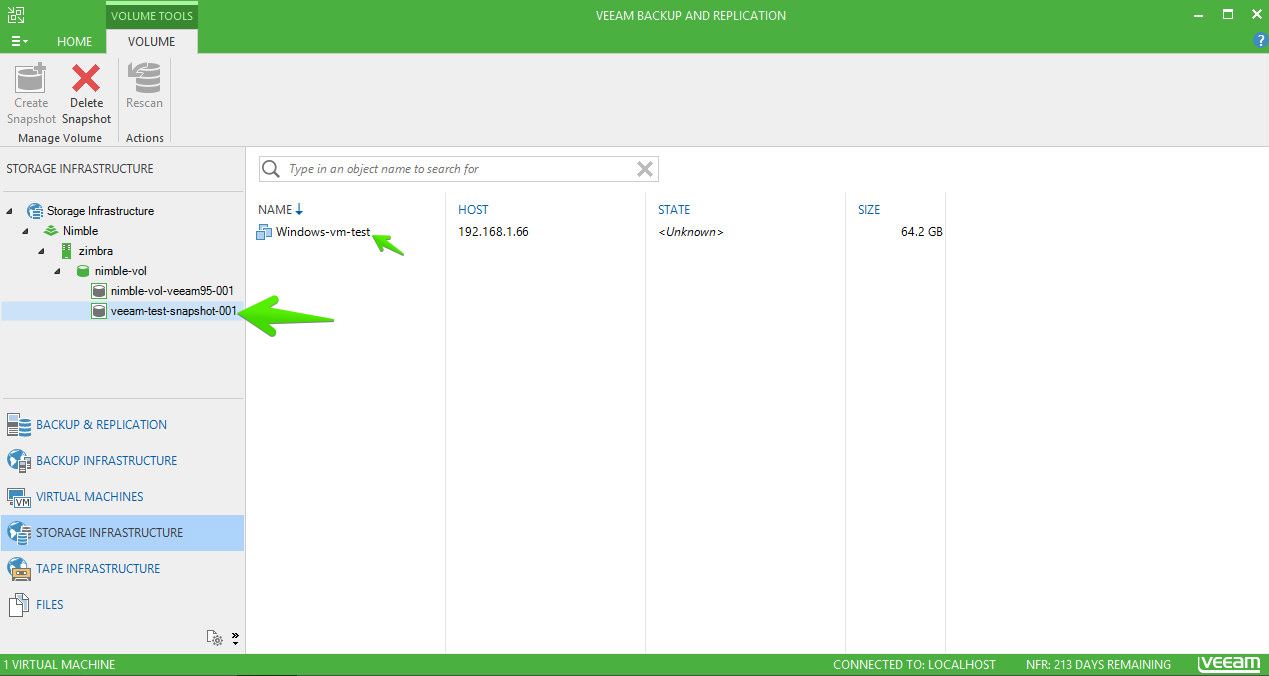Screen dimensions: 1269x676
Task: Click the application icon in title bar
Action: pos(14,15)
